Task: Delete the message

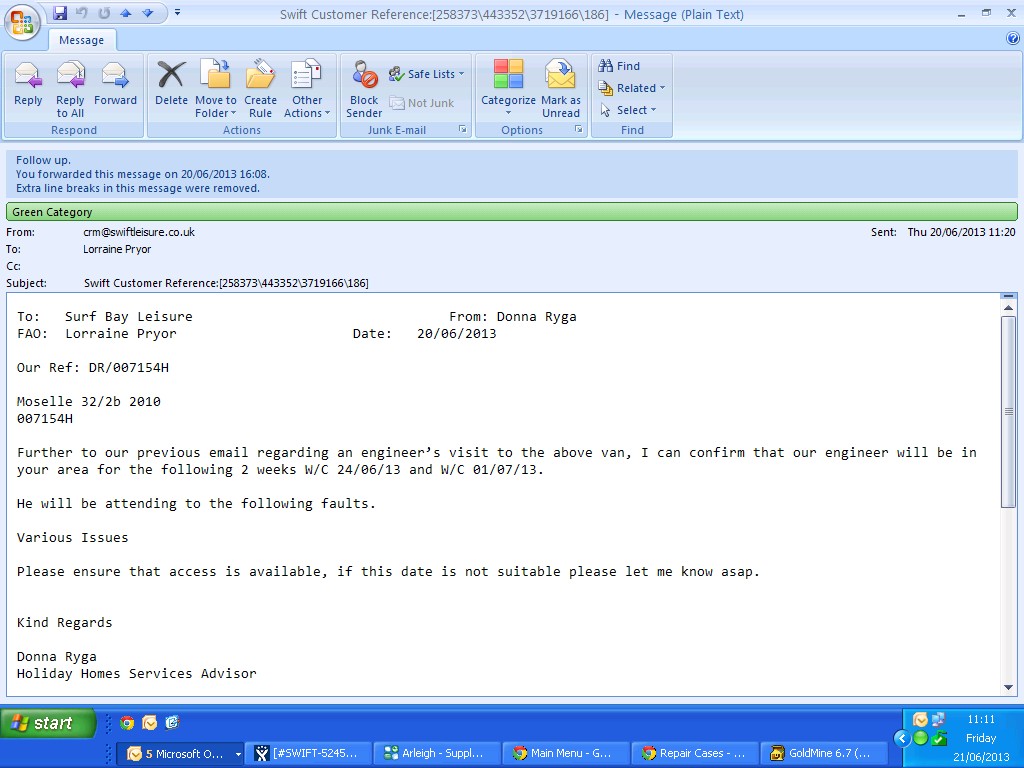Action: click(x=171, y=84)
